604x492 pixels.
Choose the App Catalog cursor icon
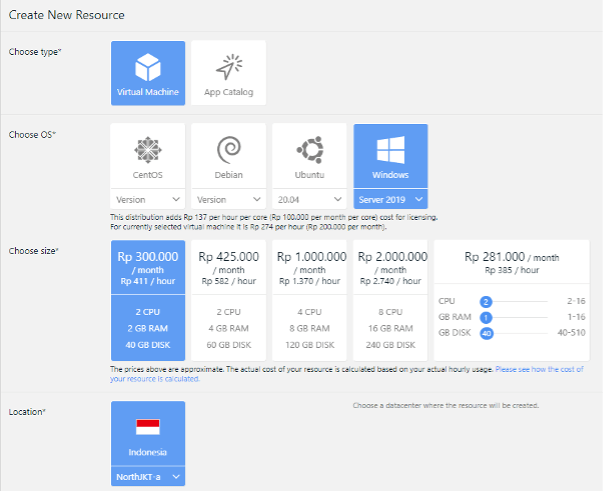click(x=229, y=67)
